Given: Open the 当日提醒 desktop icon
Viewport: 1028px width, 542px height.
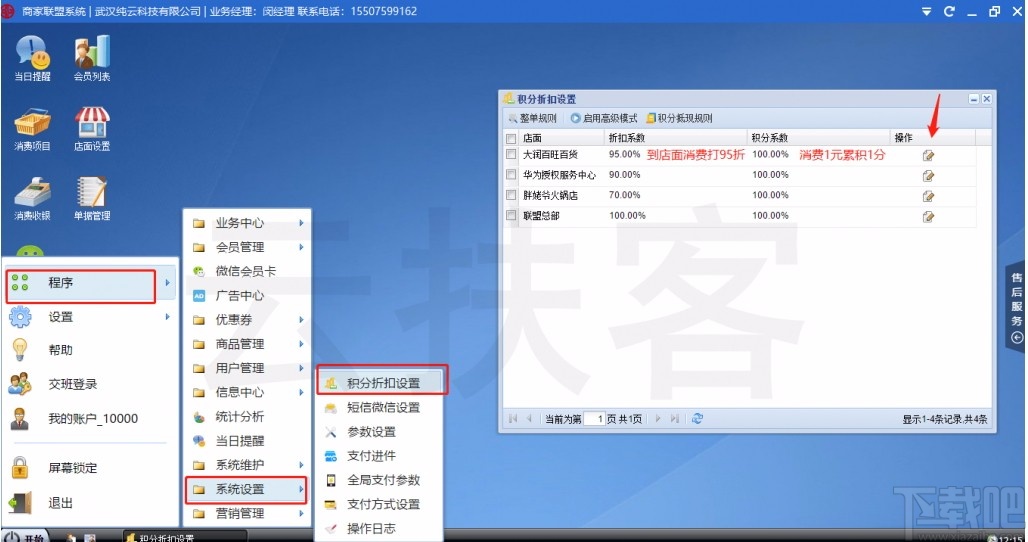Looking at the screenshot, I should 32,58.
